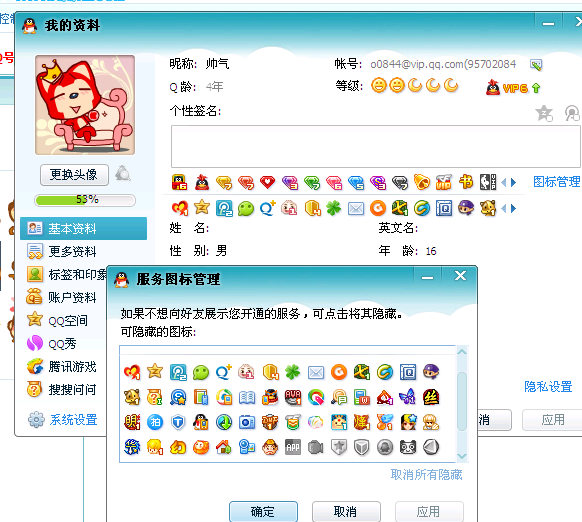
Task: Open the 隐私设置 link
Action: [548, 386]
